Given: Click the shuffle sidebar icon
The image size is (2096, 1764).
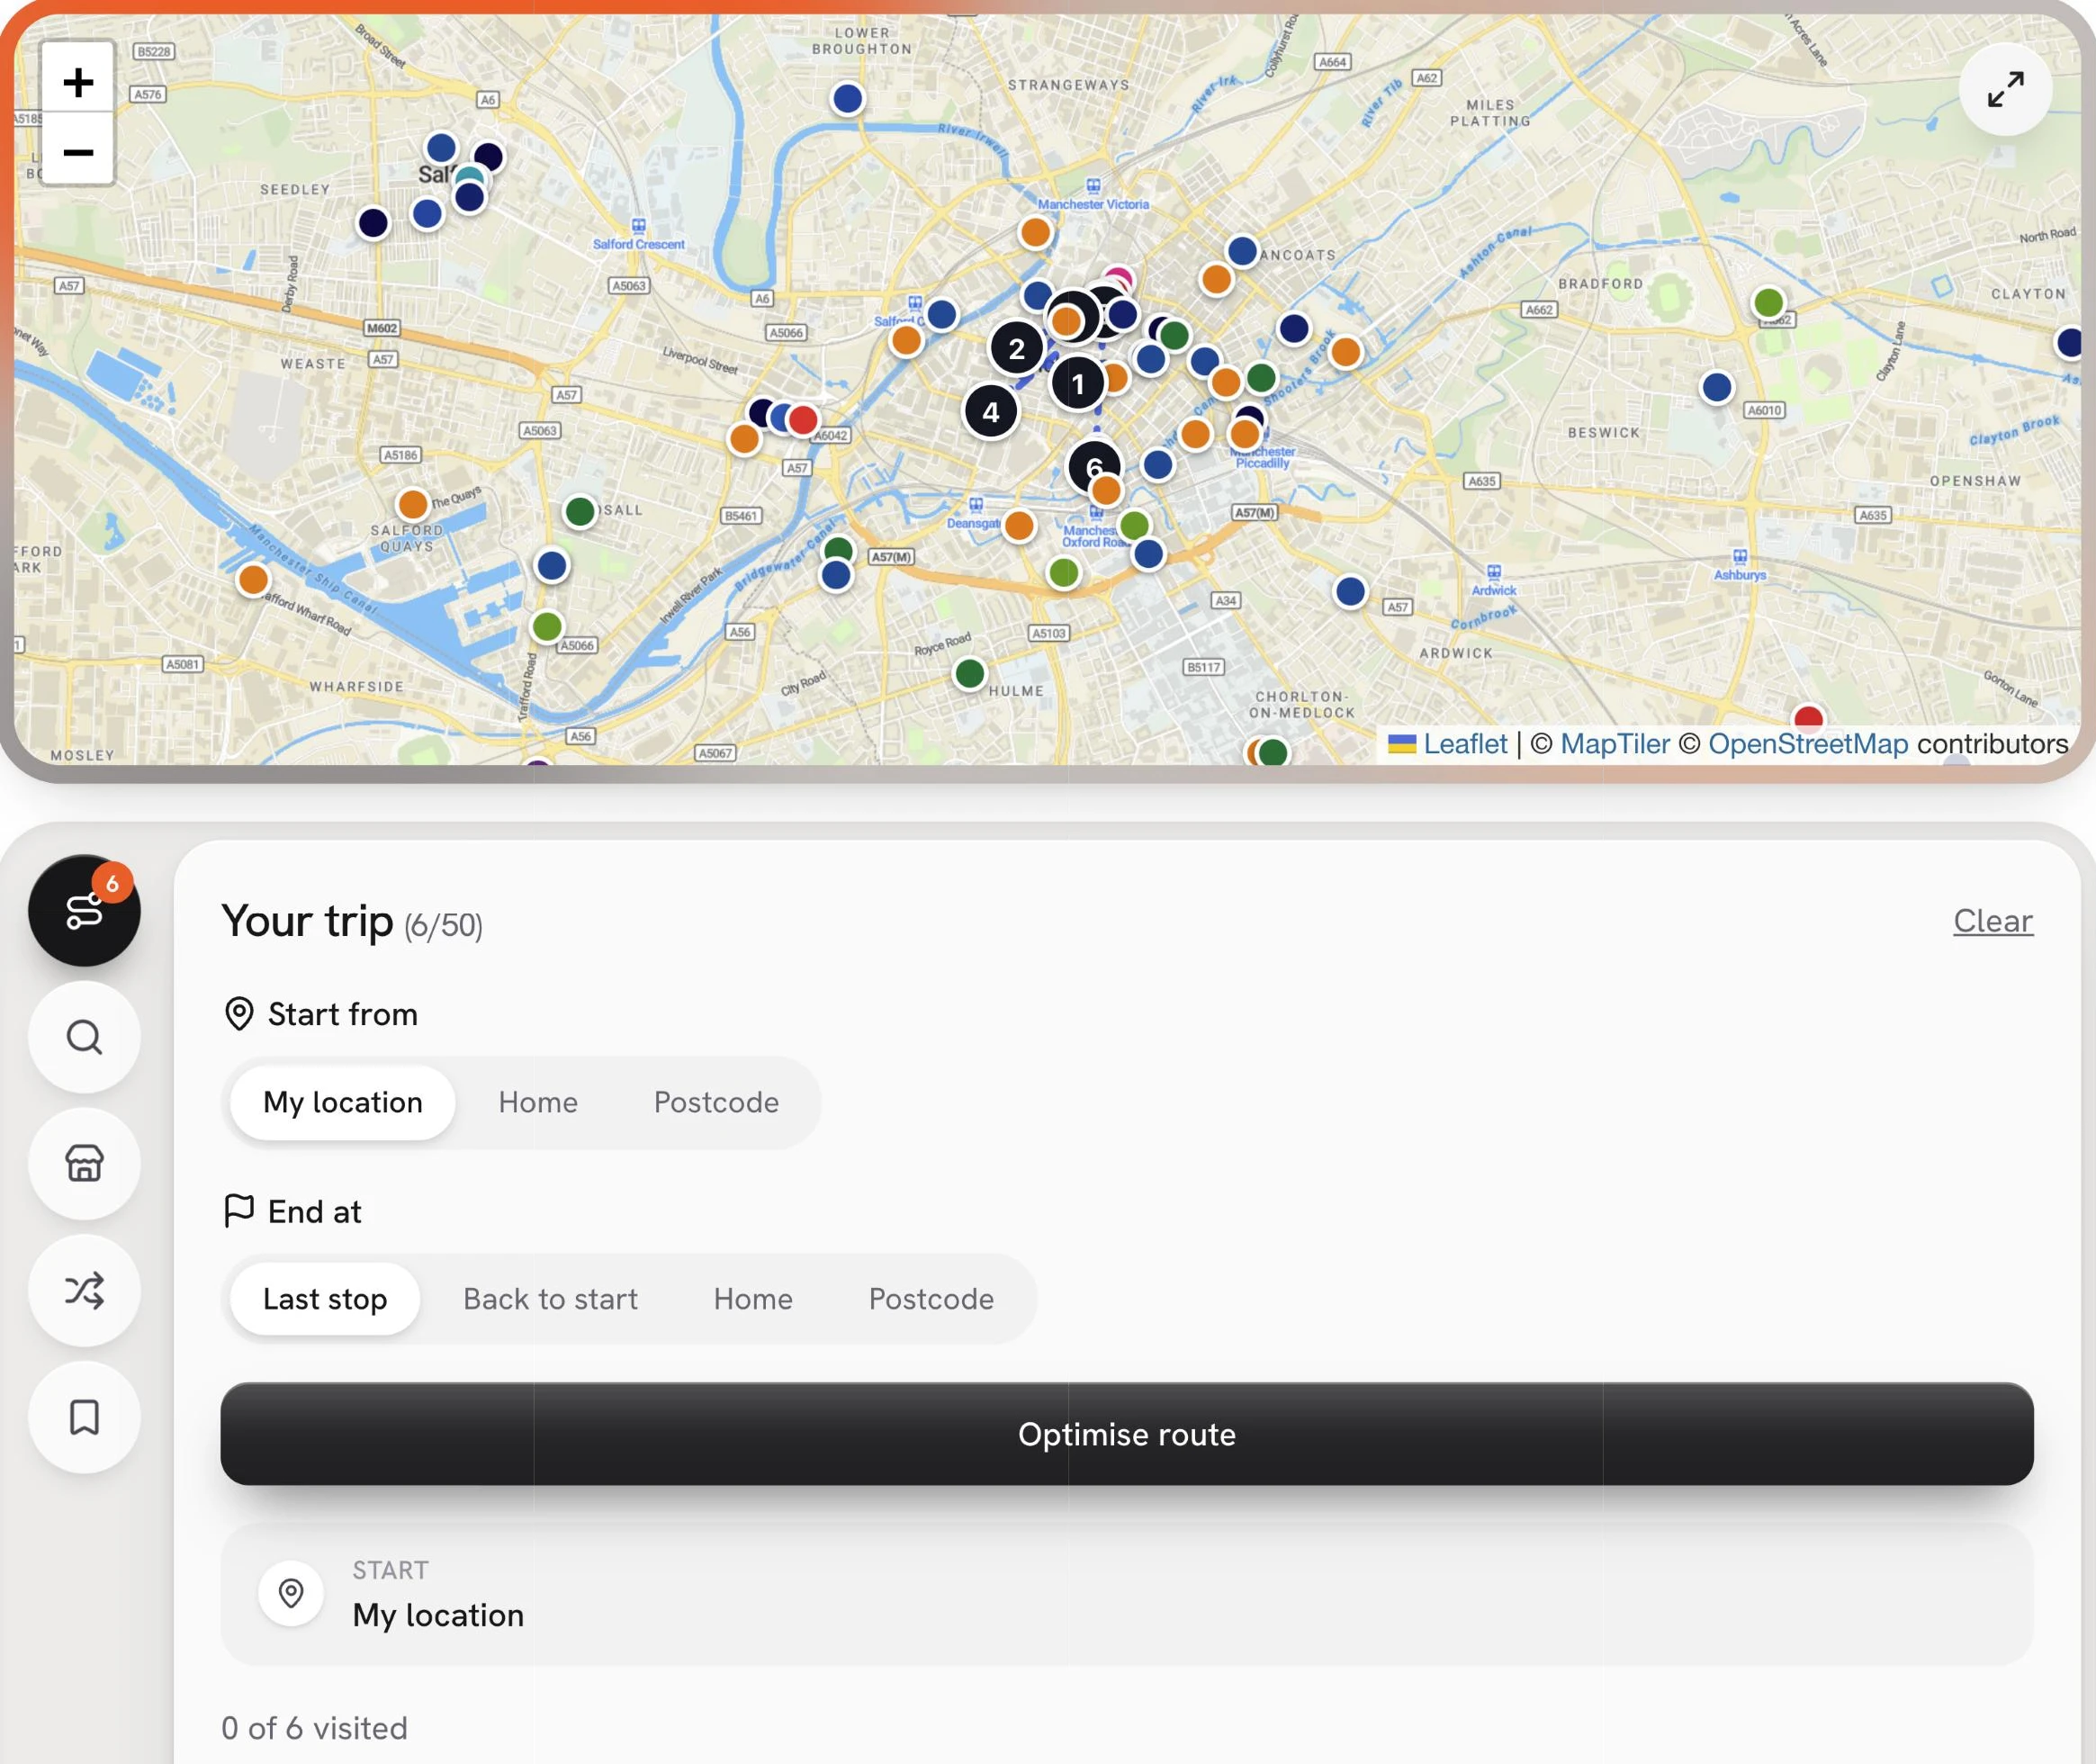Looking at the screenshot, I should [x=84, y=1290].
